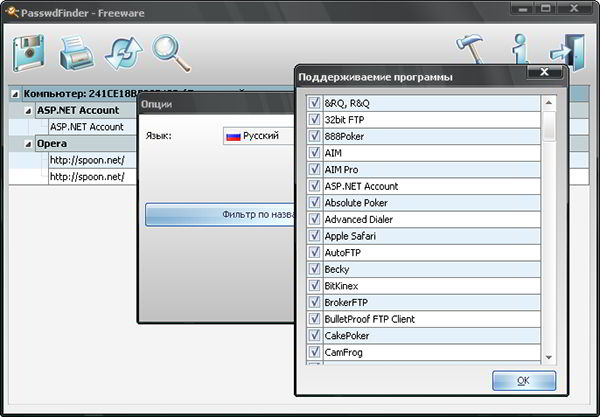Click the scrollbar down arrow in programs list
600x417 pixels.
(549, 357)
